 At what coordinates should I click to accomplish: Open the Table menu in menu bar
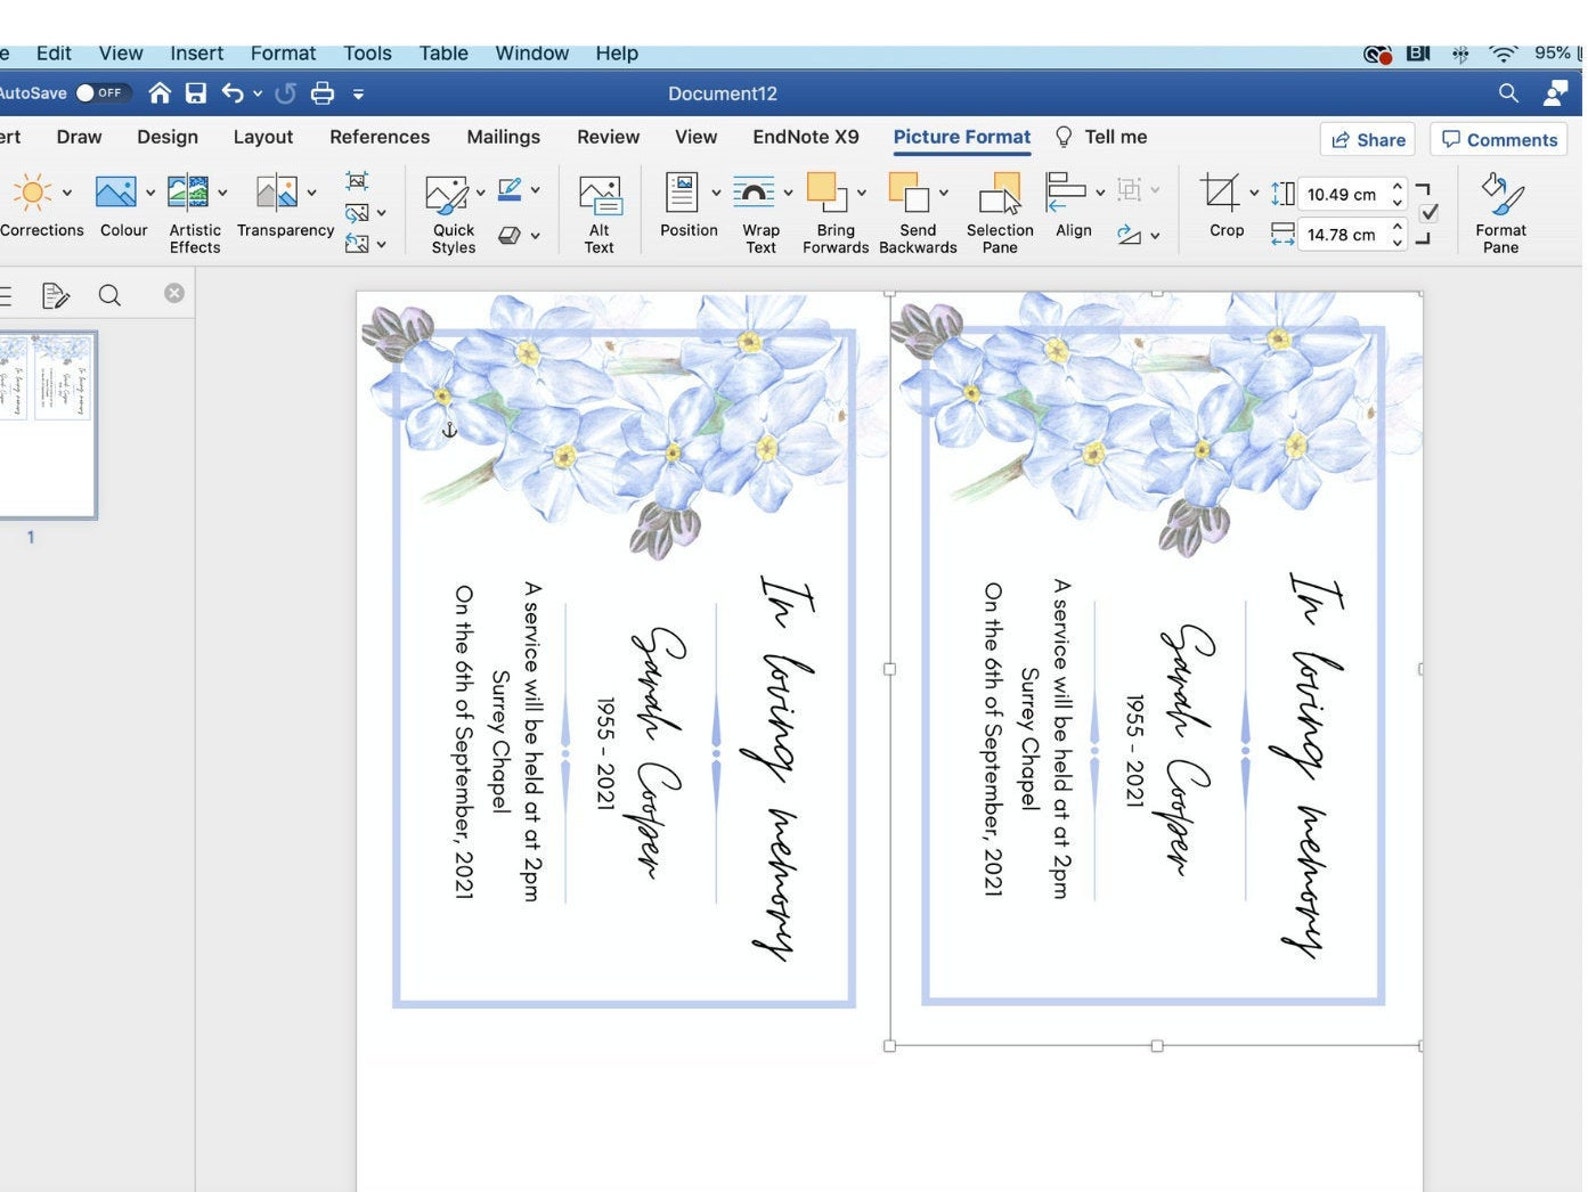[x=443, y=53]
